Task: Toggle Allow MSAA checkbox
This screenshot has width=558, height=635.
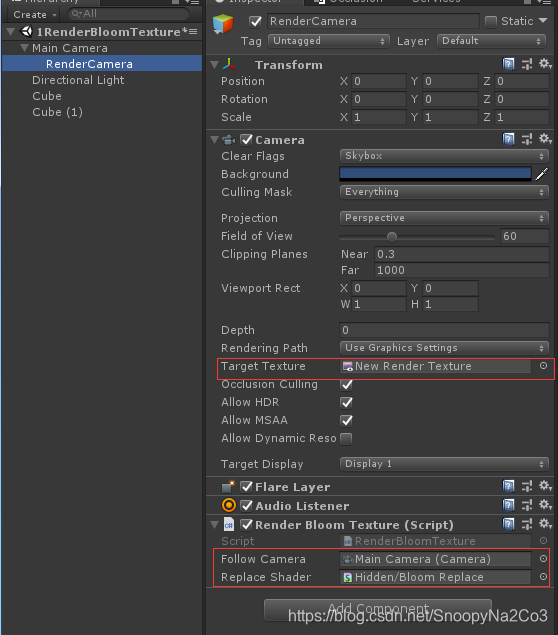Action: [x=347, y=420]
